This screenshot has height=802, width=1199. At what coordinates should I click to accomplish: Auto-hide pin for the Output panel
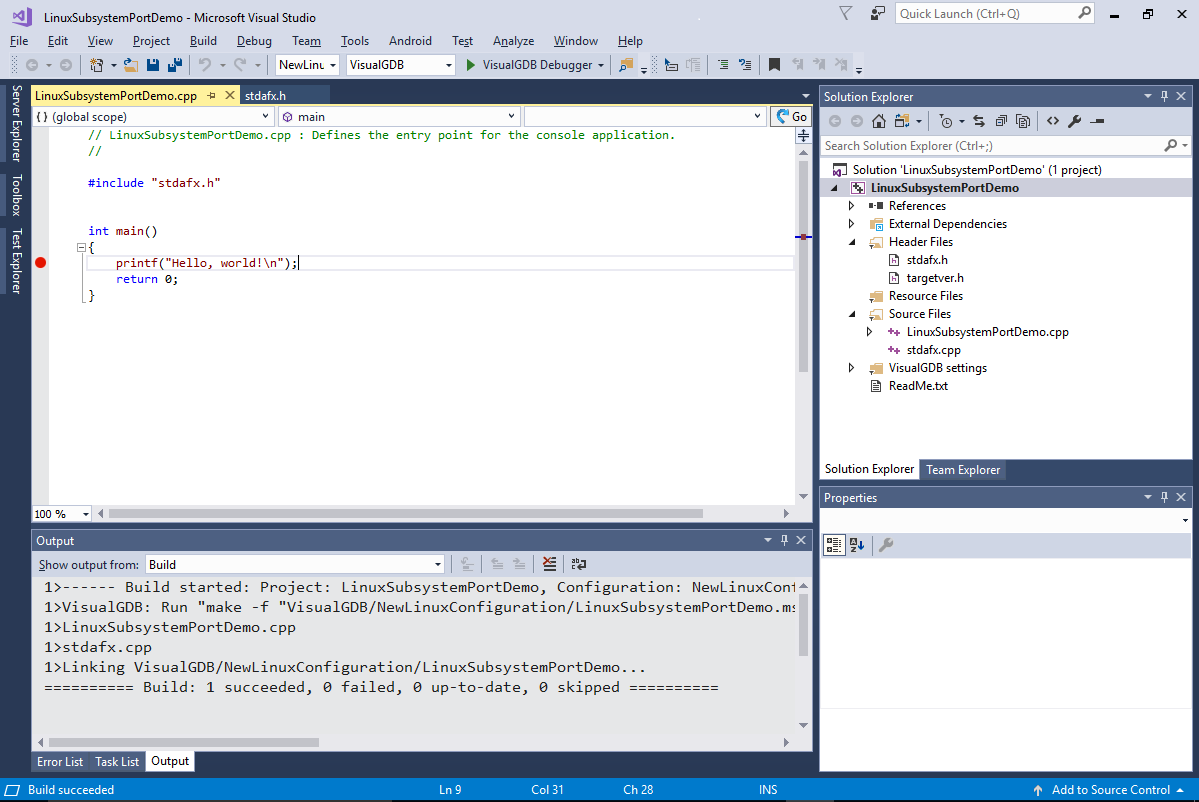coord(784,541)
